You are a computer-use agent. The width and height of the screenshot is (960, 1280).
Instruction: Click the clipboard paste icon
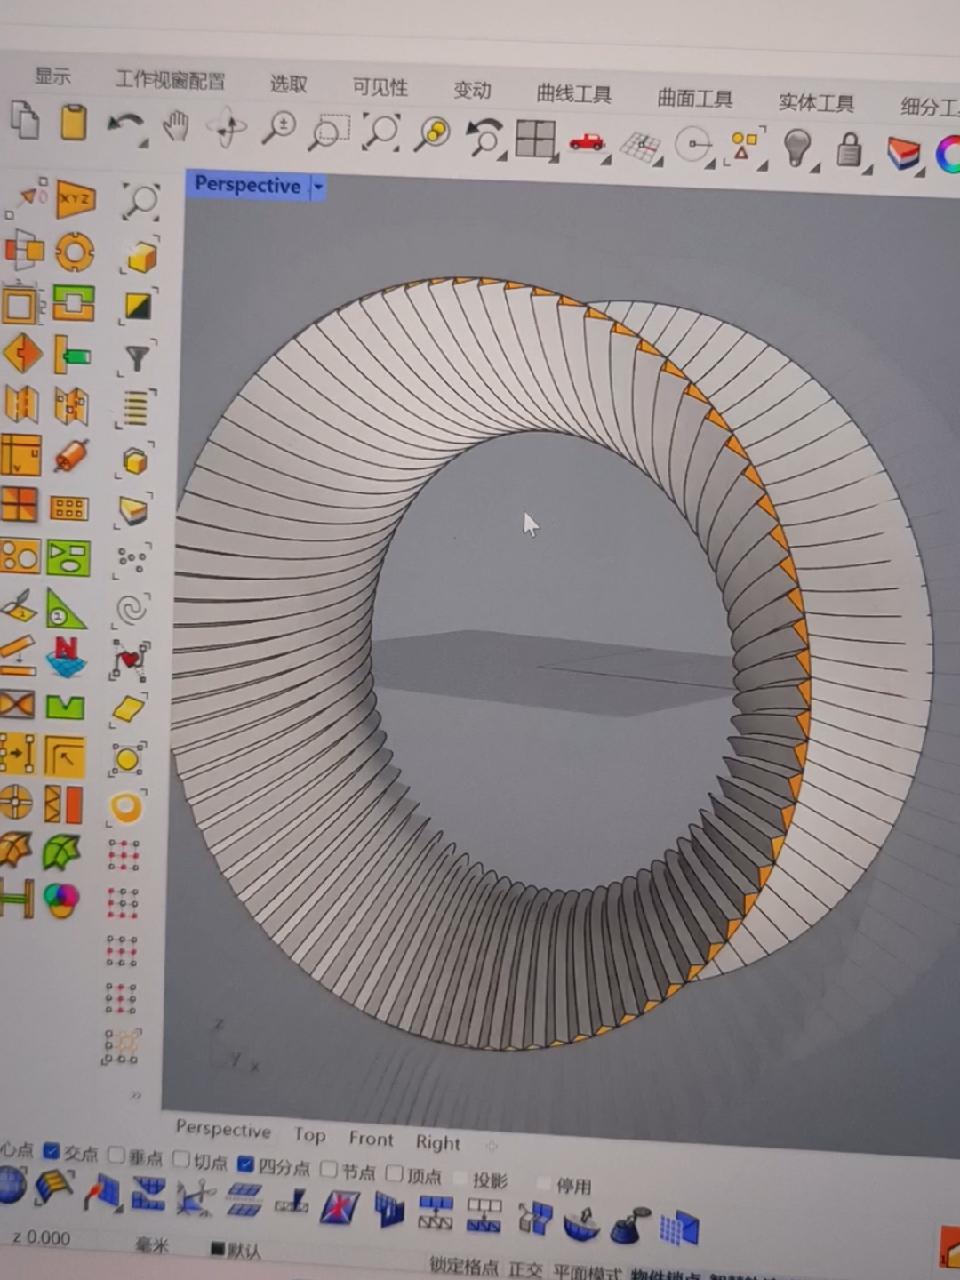(x=74, y=121)
